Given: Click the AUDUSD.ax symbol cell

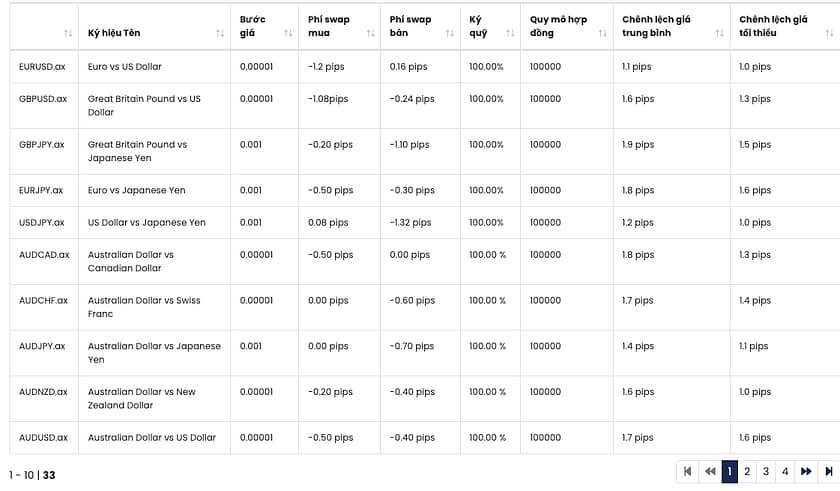Looking at the screenshot, I should 43,438.
